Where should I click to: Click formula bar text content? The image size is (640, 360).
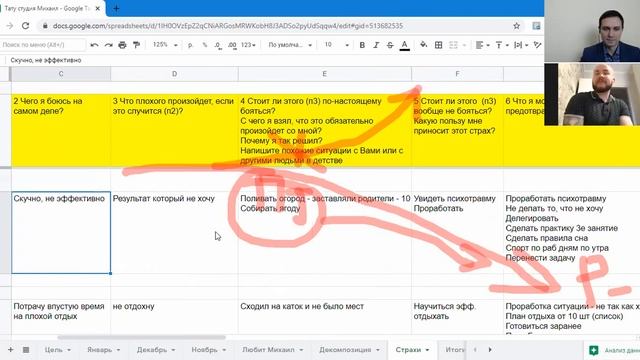46,60
